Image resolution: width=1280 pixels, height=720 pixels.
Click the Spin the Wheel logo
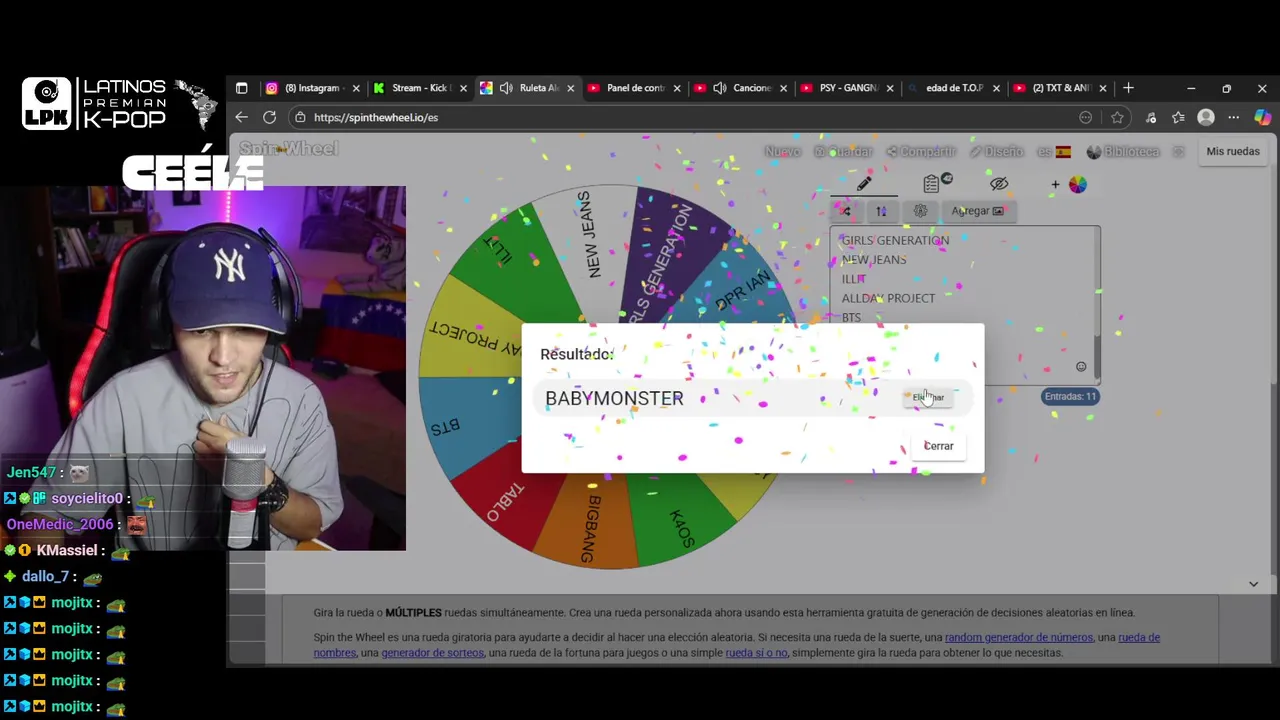tap(289, 149)
